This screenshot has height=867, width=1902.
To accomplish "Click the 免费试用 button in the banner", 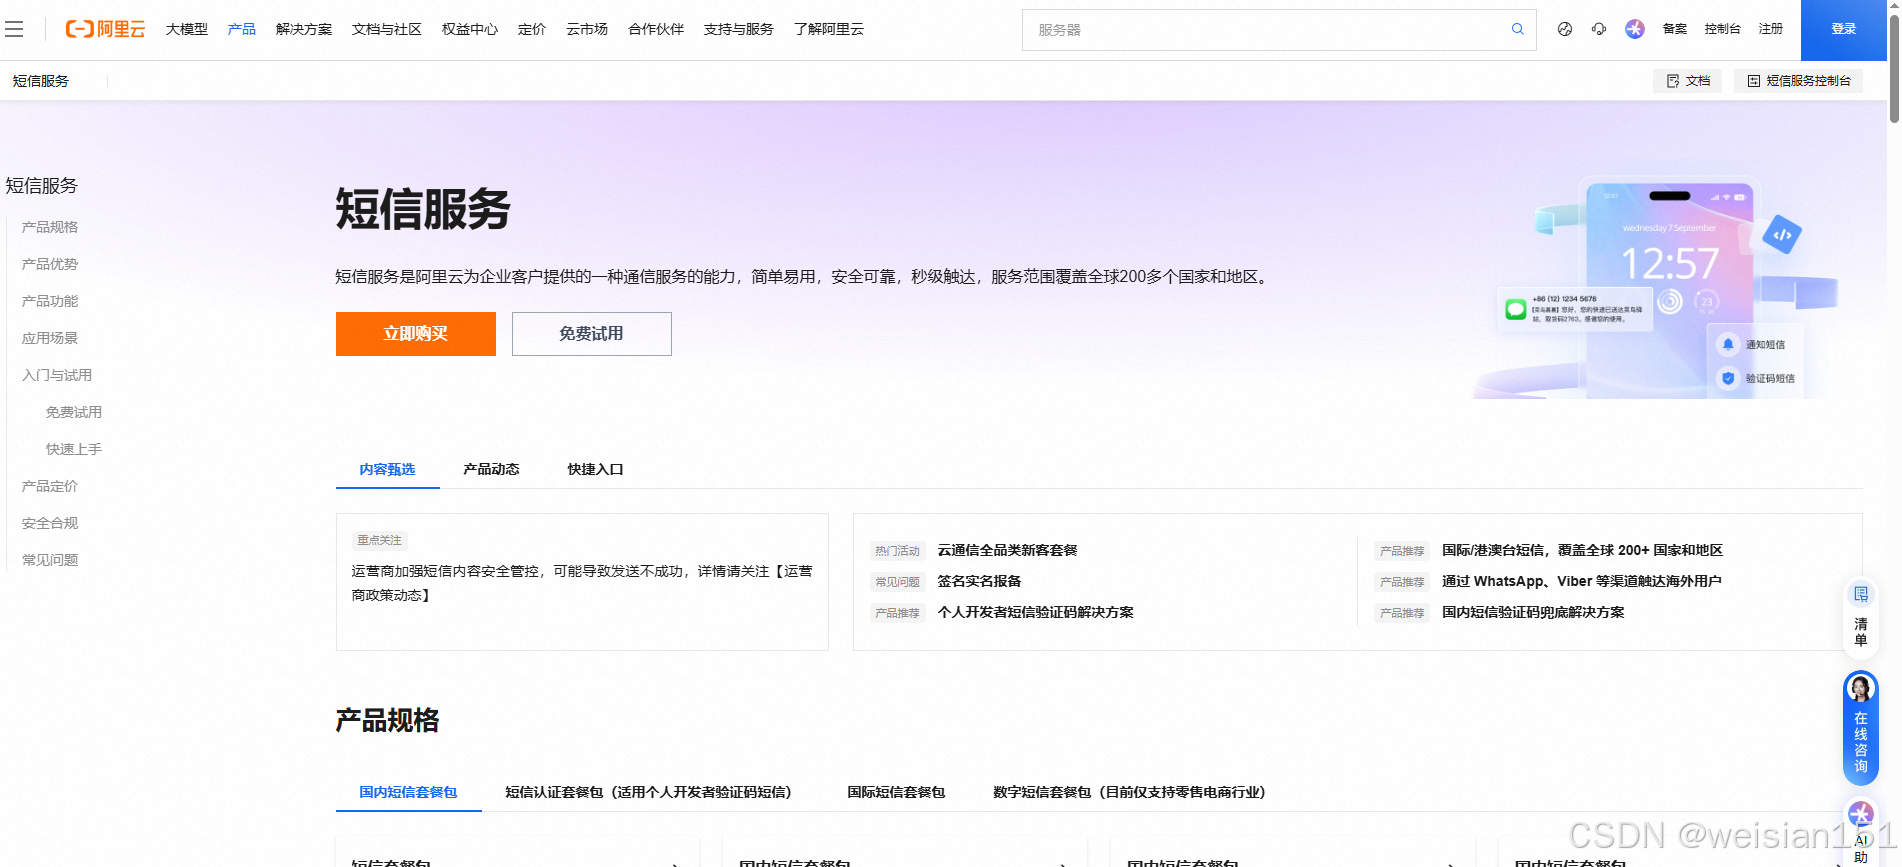I will tap(592, 334).
